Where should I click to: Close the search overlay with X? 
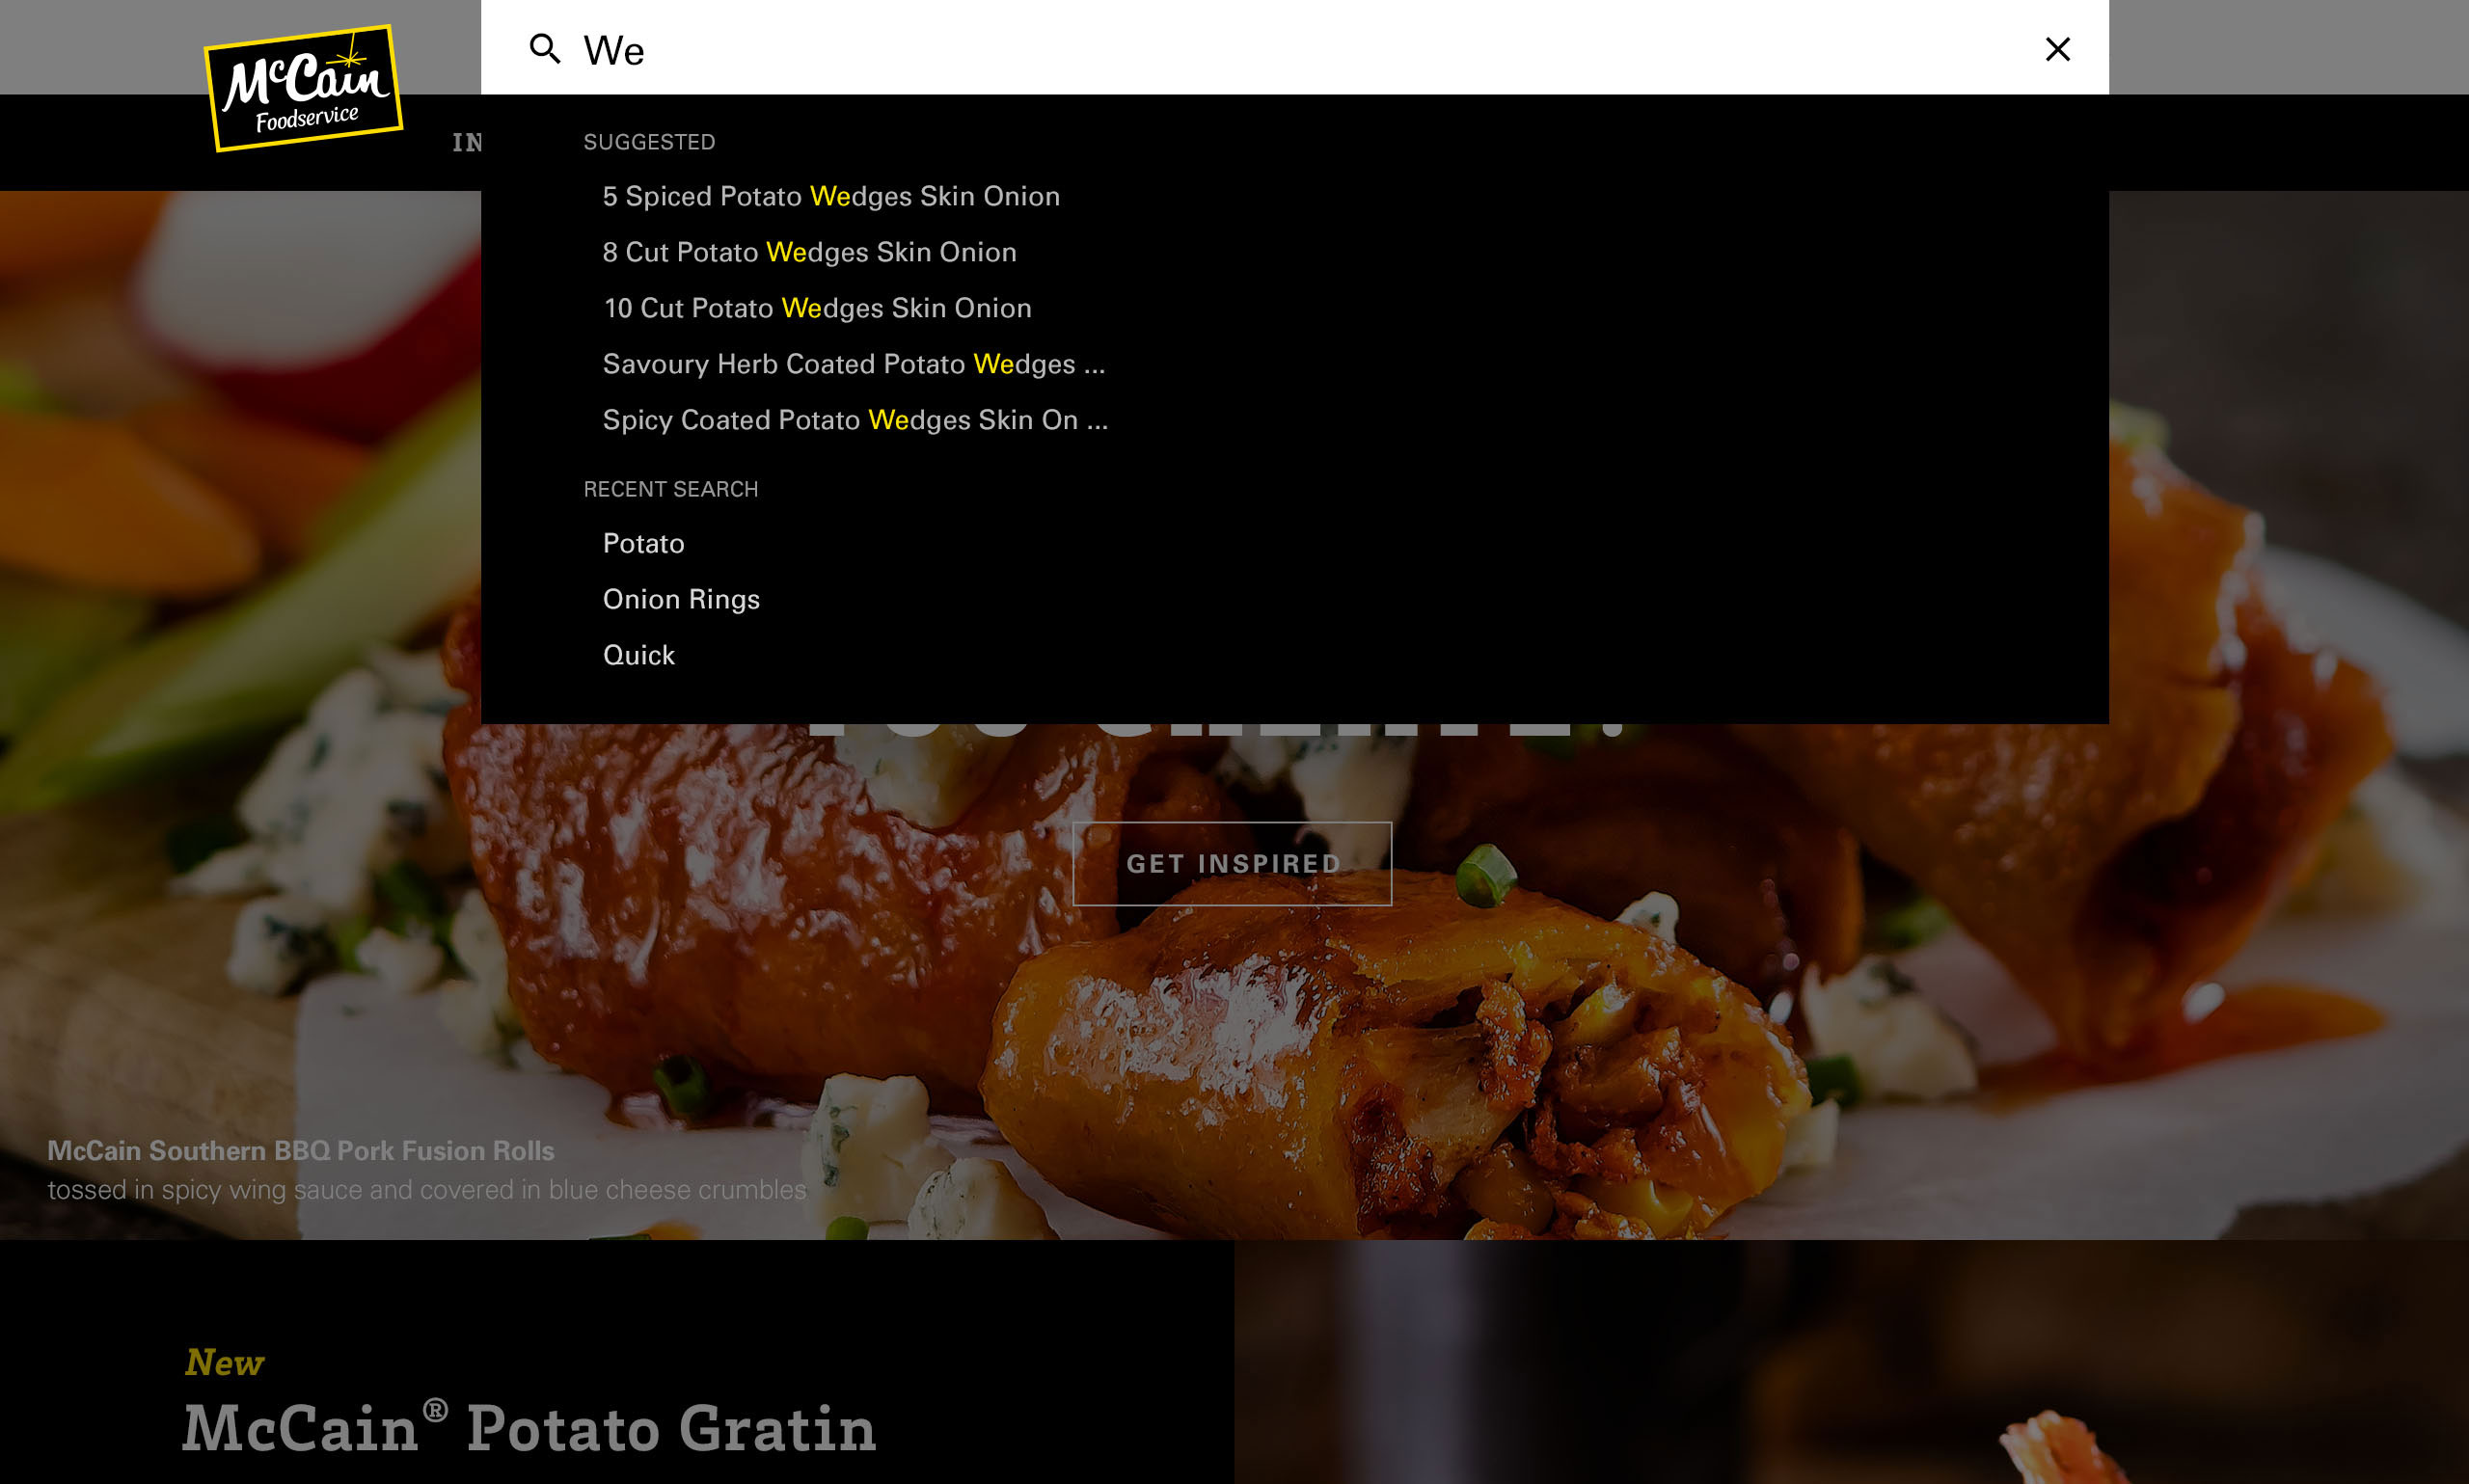pyautogui.click(x=2057, y=49)
